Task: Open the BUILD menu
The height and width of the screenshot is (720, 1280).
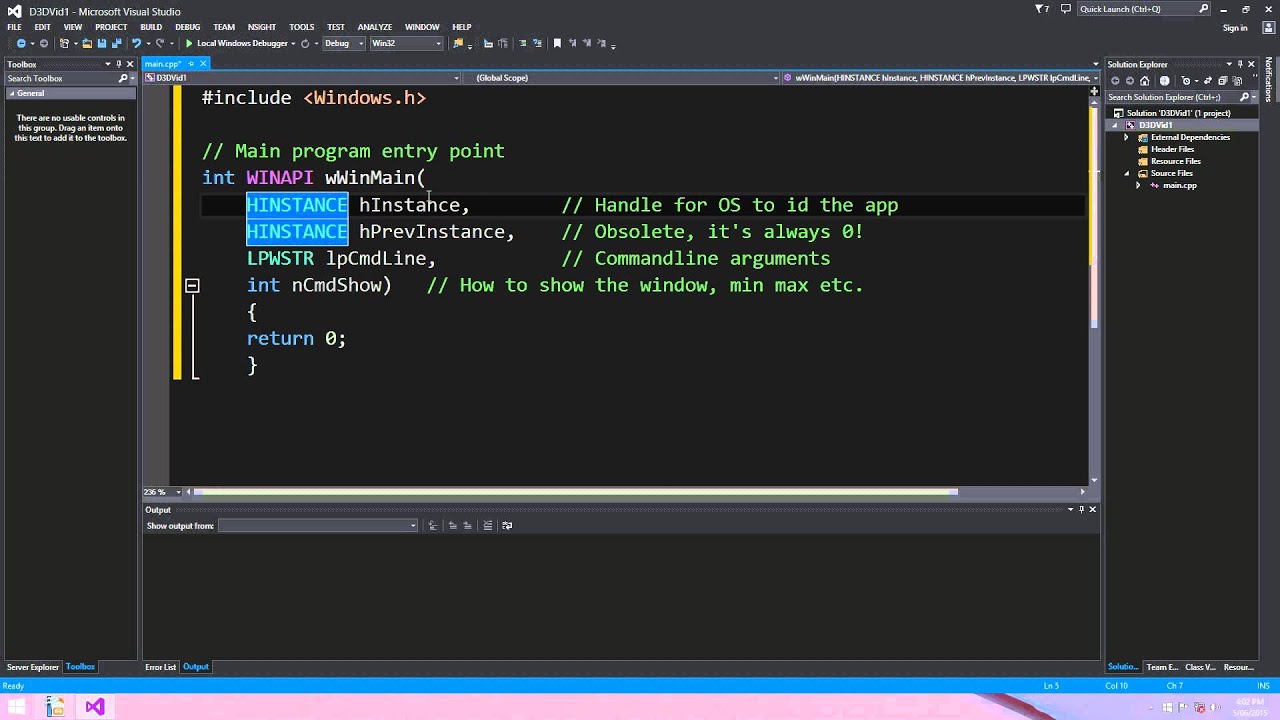Action: click(151, 27)
